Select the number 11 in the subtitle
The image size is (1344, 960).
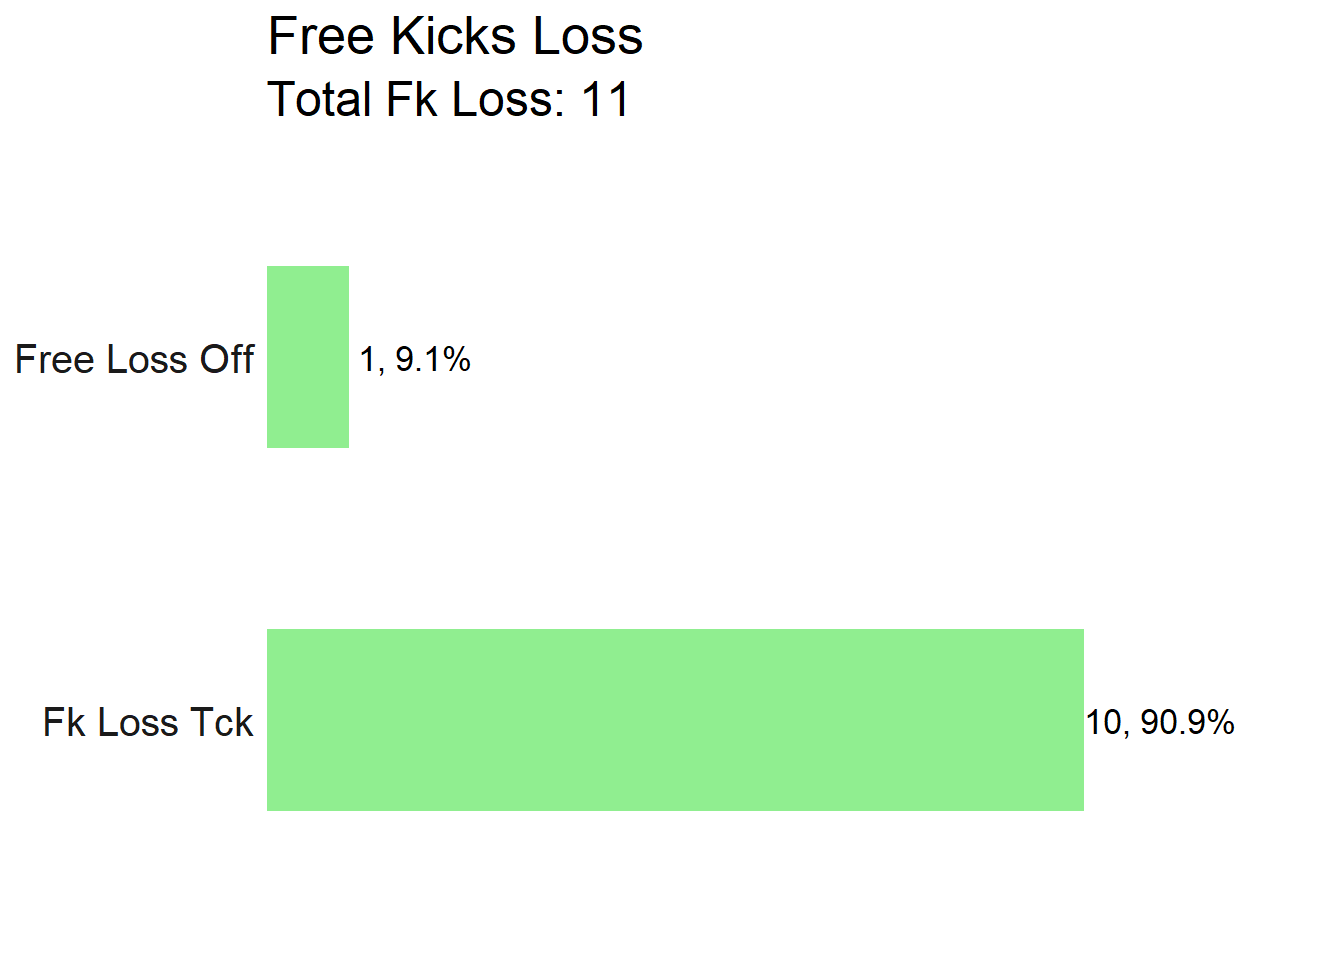605,100
